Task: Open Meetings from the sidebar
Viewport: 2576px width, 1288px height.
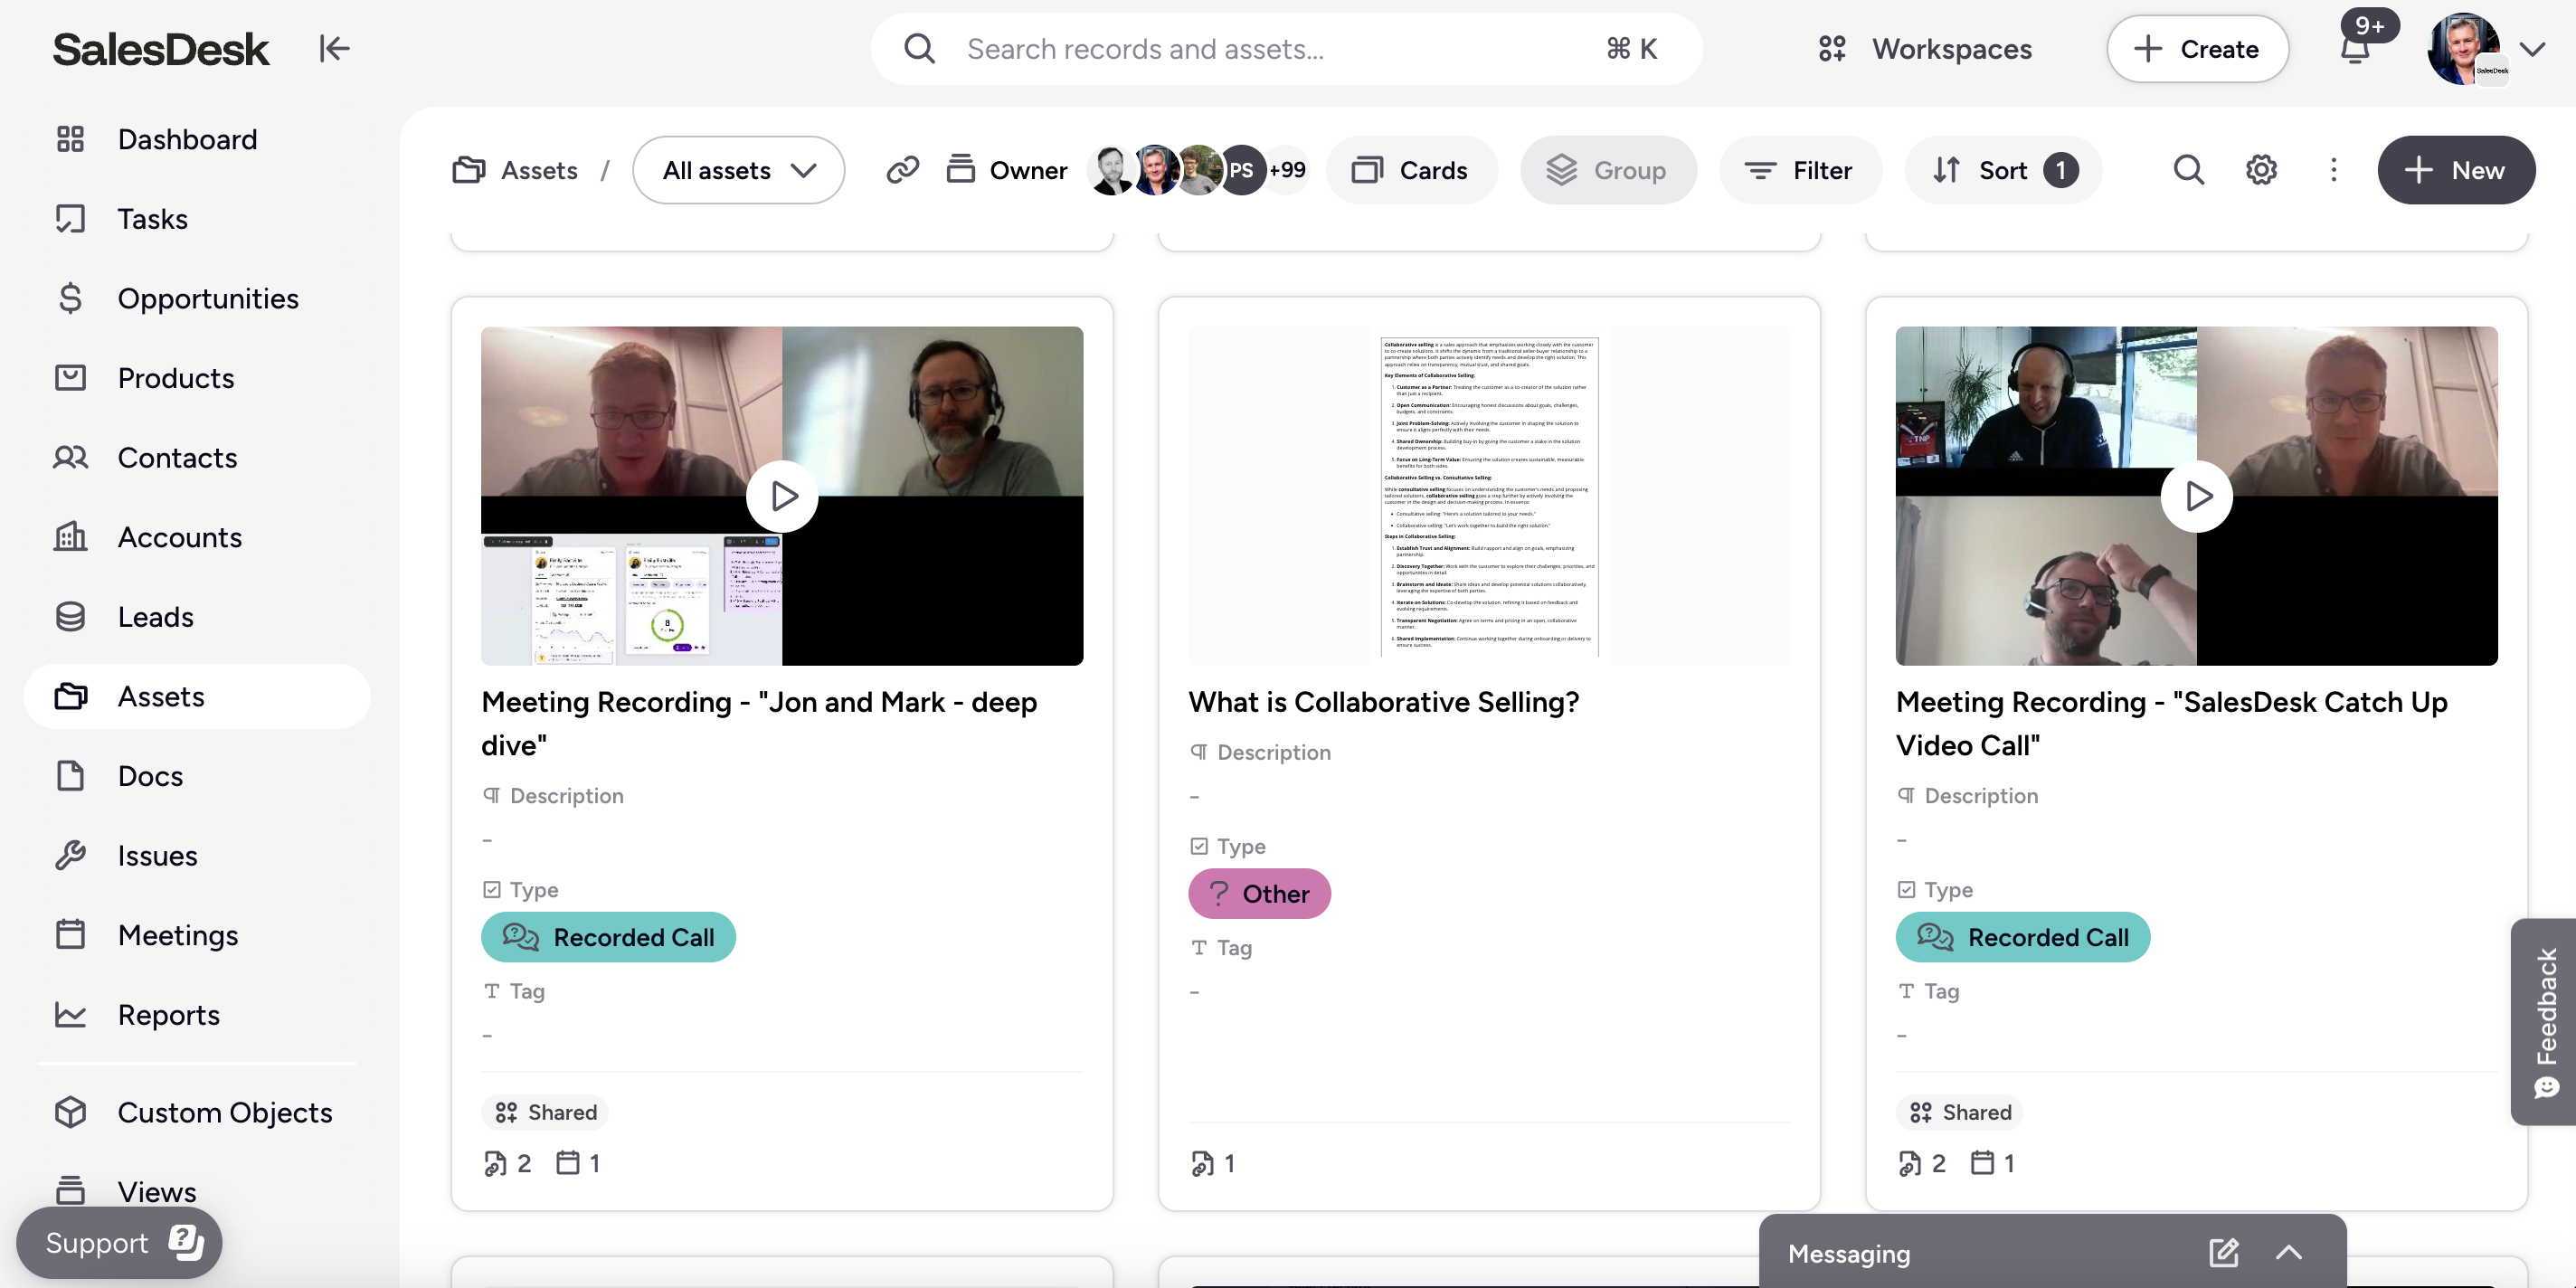Action: [x=178, y=935]
